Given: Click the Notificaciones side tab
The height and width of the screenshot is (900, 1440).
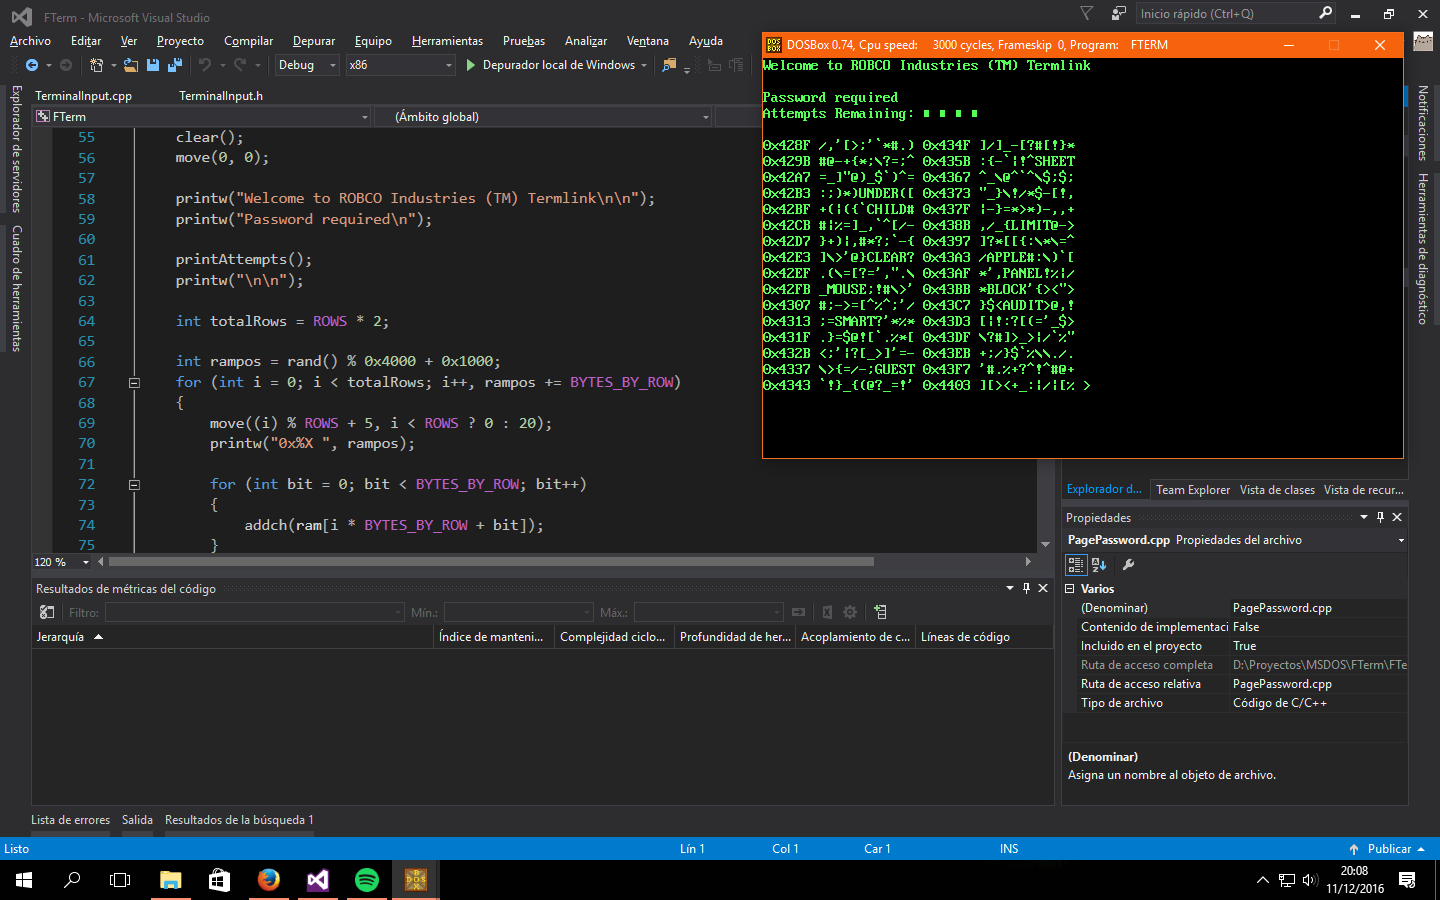Looking at the screenshot, I should 1422,124.
